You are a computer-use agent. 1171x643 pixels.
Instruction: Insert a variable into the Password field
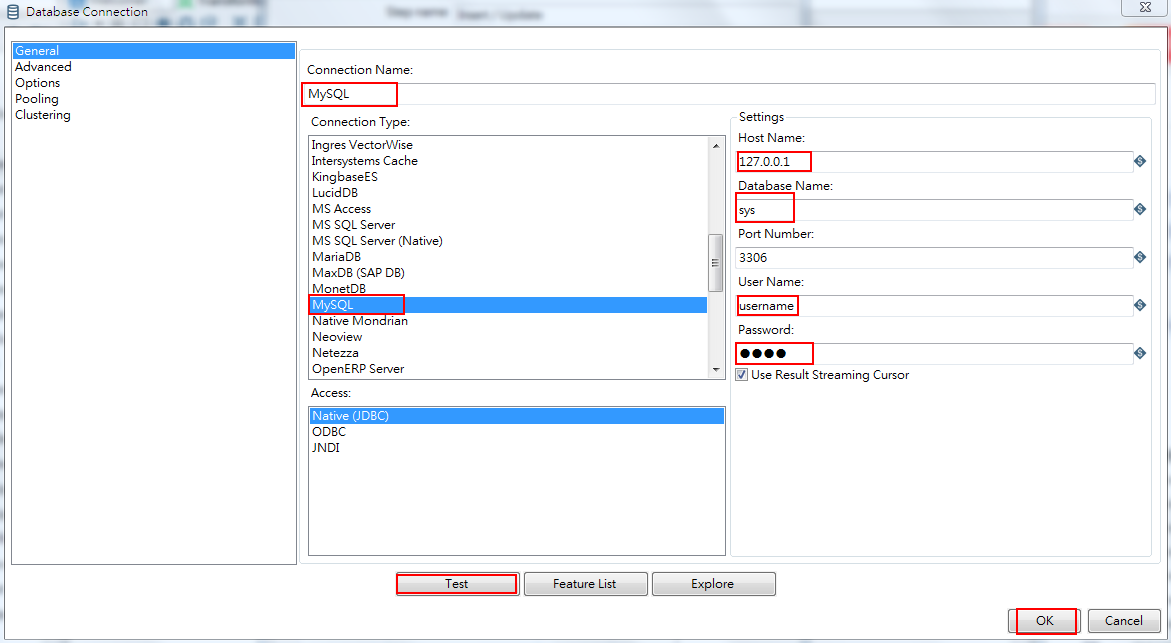[1140, 353]
